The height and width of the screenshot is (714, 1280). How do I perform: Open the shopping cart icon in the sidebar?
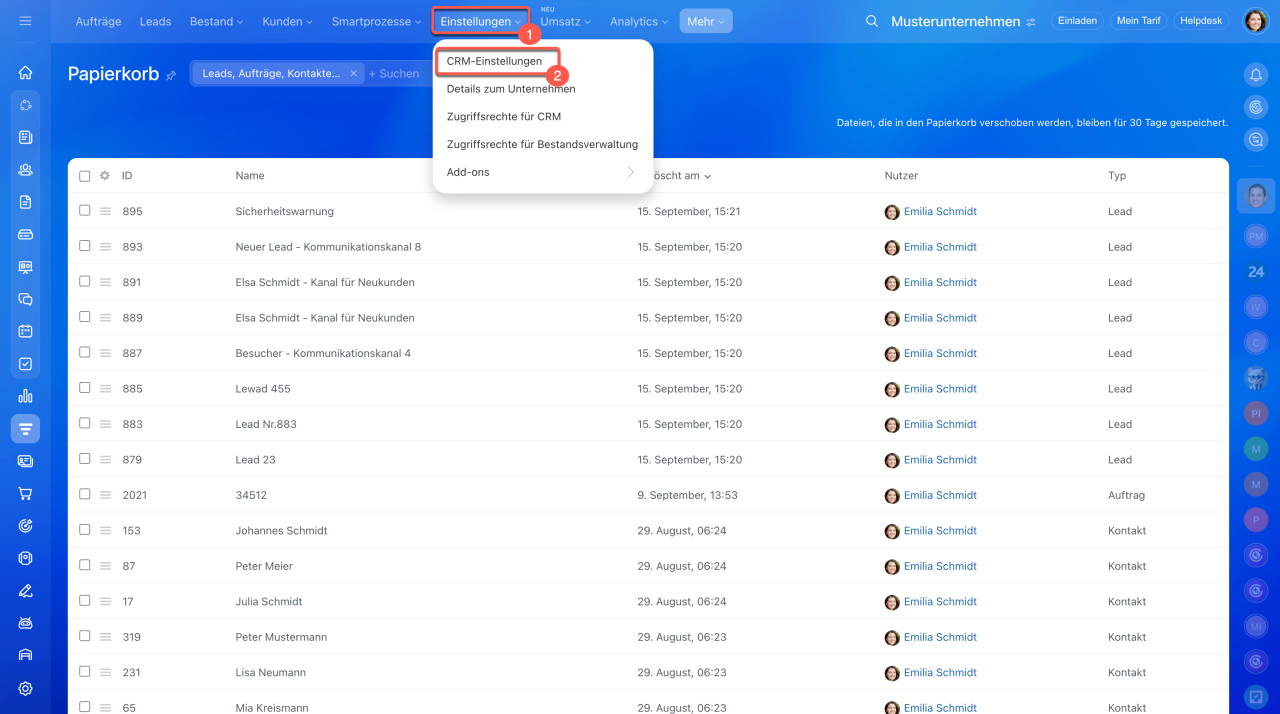26,493
